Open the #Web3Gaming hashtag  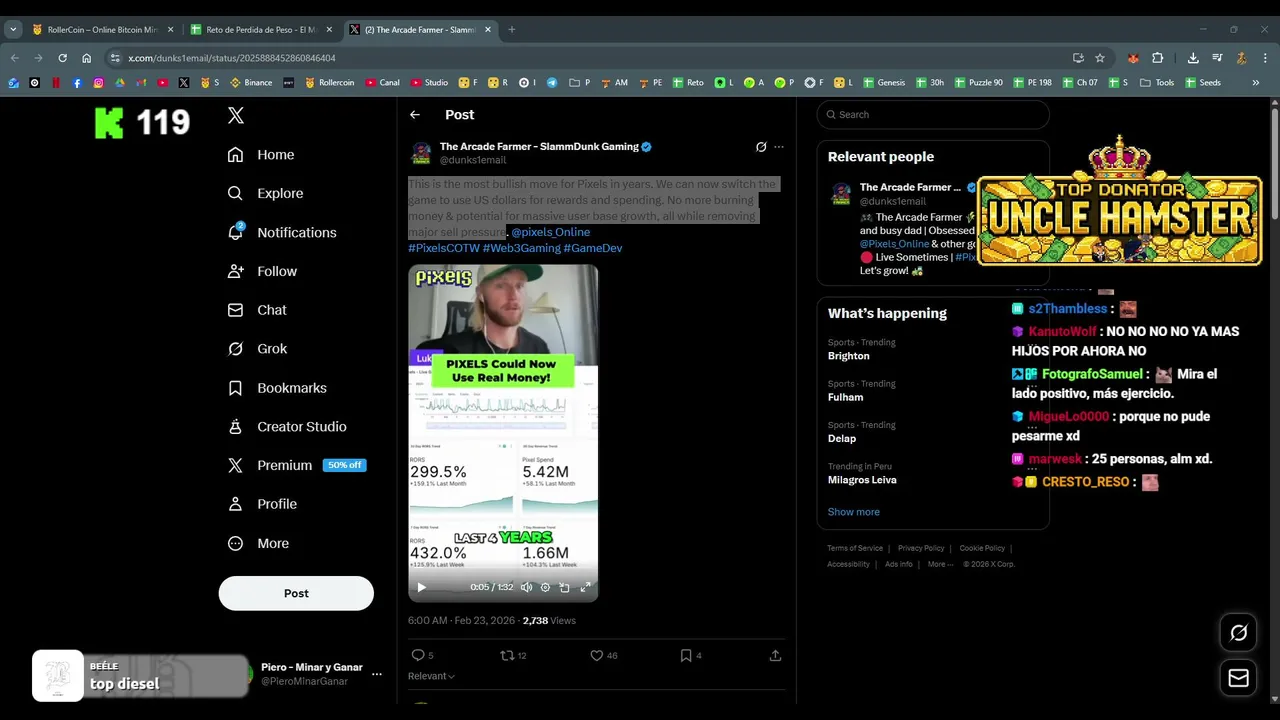[522, 248]
